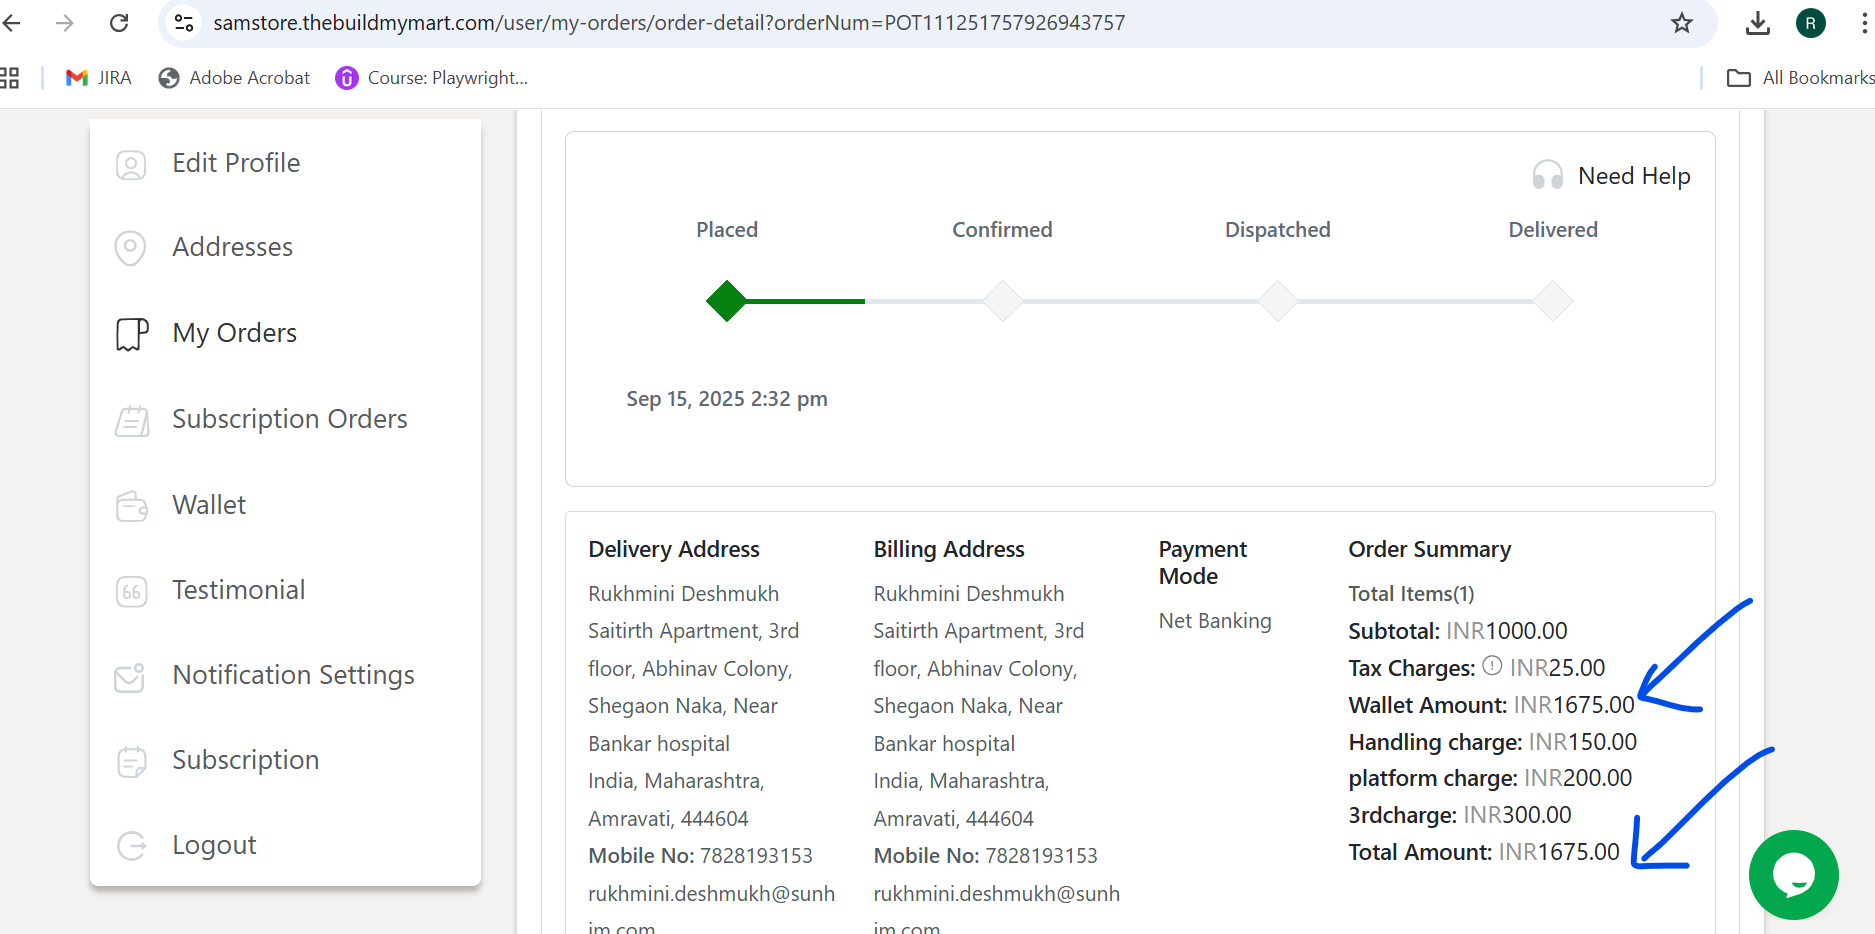Click the Net Banking payment mode text

click(x=1215, y=621)
